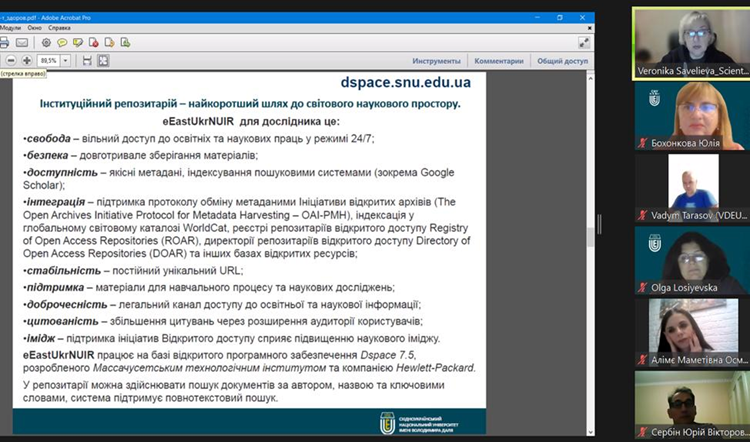
Task: Open the Справка menu
Action: click(x=59, y=28)
